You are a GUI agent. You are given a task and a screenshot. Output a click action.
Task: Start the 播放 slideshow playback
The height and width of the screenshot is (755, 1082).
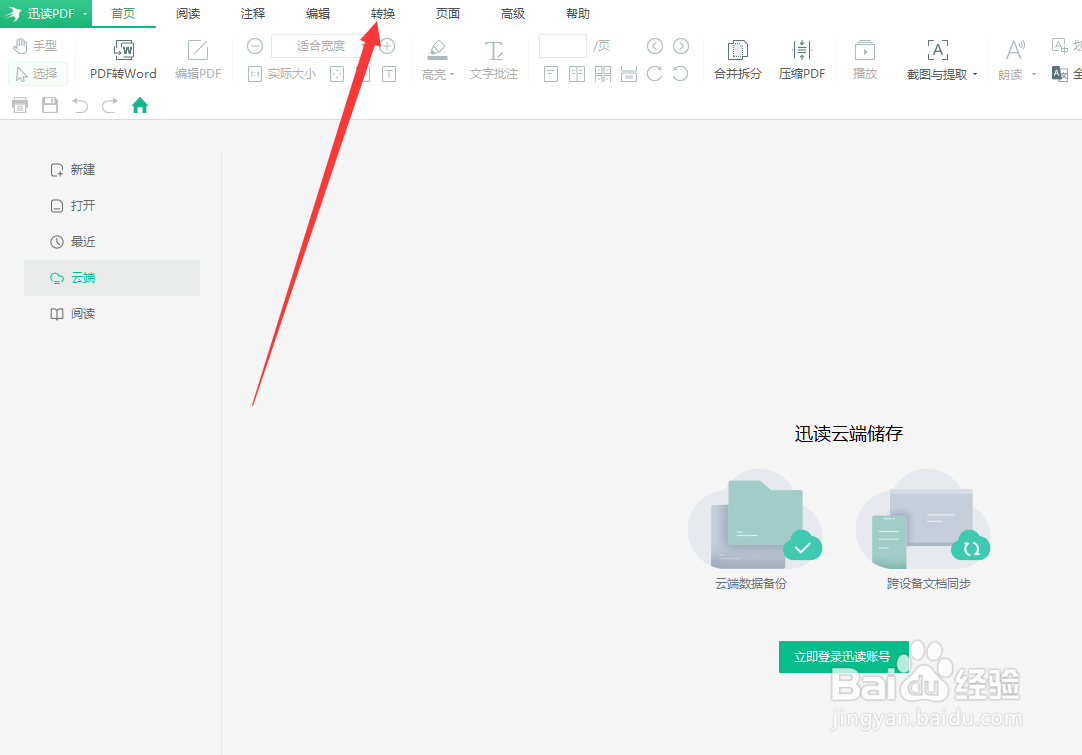tap(865, 59)
